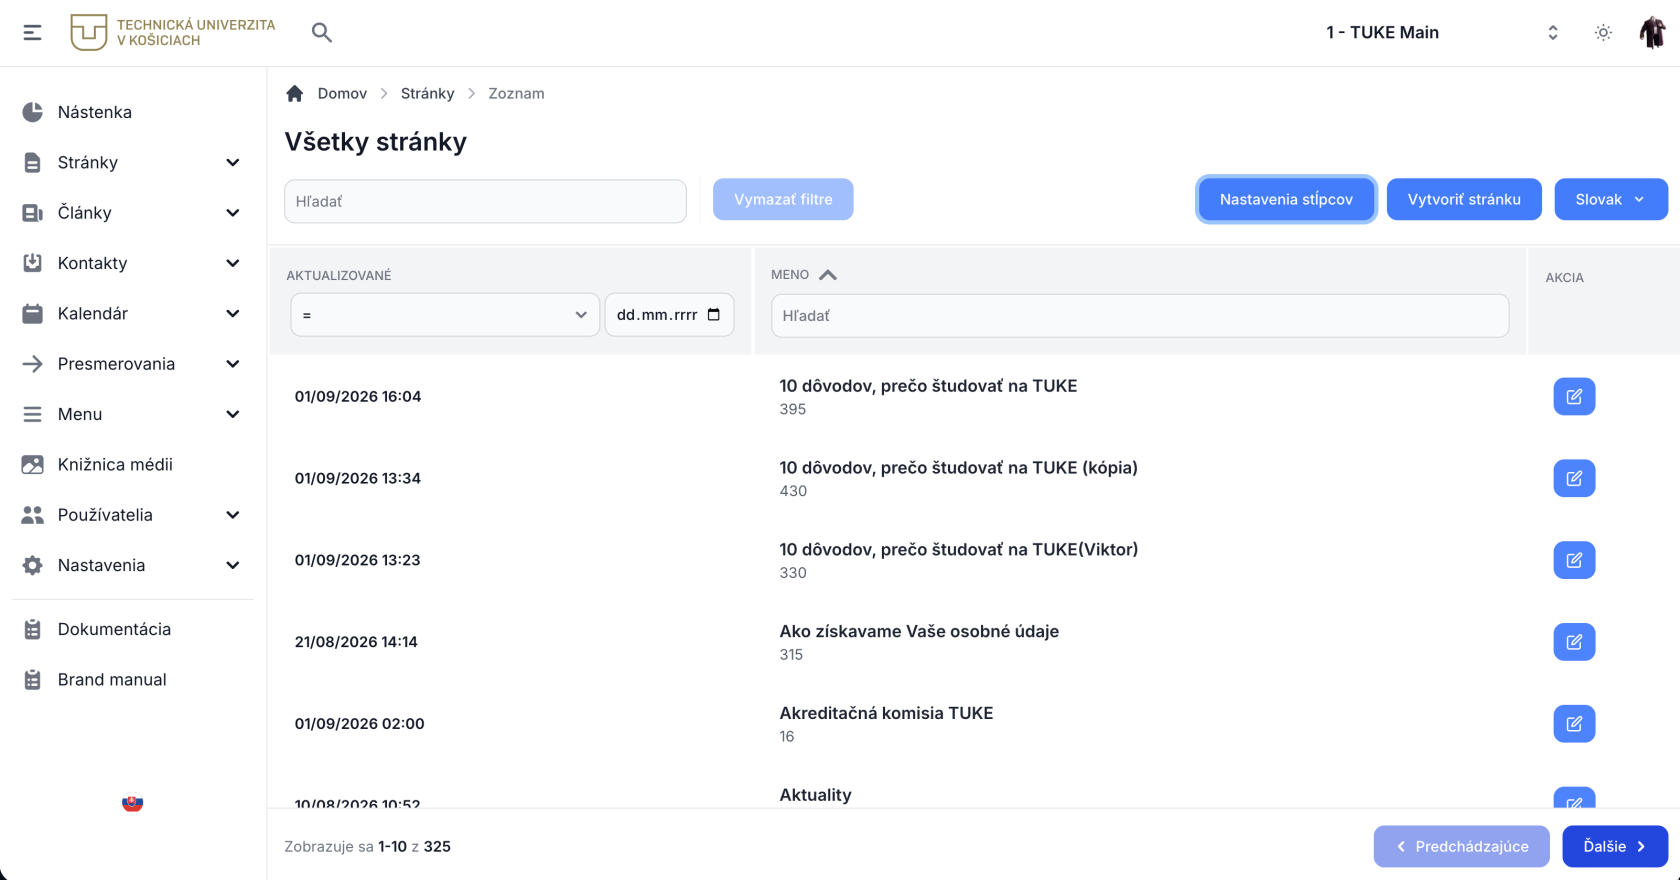Expand the Články sidebar section
The width and height of the screenshot is (1680, 880).
point(133,213)
